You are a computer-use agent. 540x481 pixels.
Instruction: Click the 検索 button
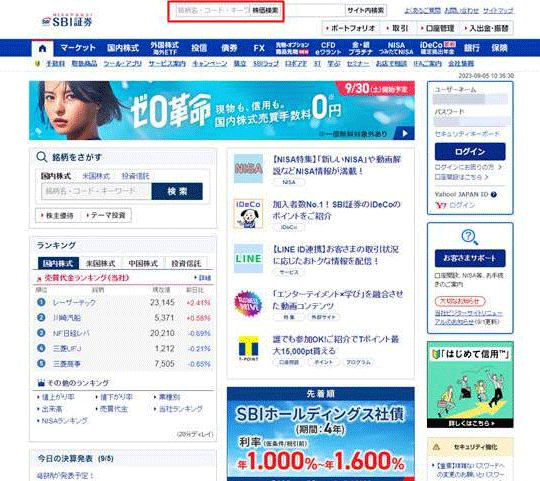point(177,191)
